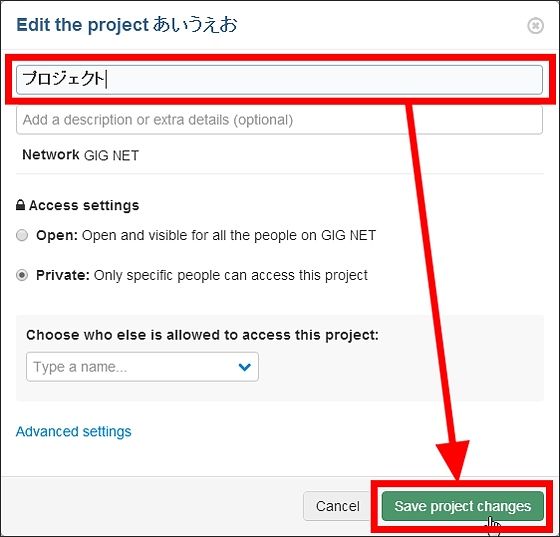The height and width of the screenshot is (537, 560).
Task: Select the Open access radio button
Action: point(22,235)
